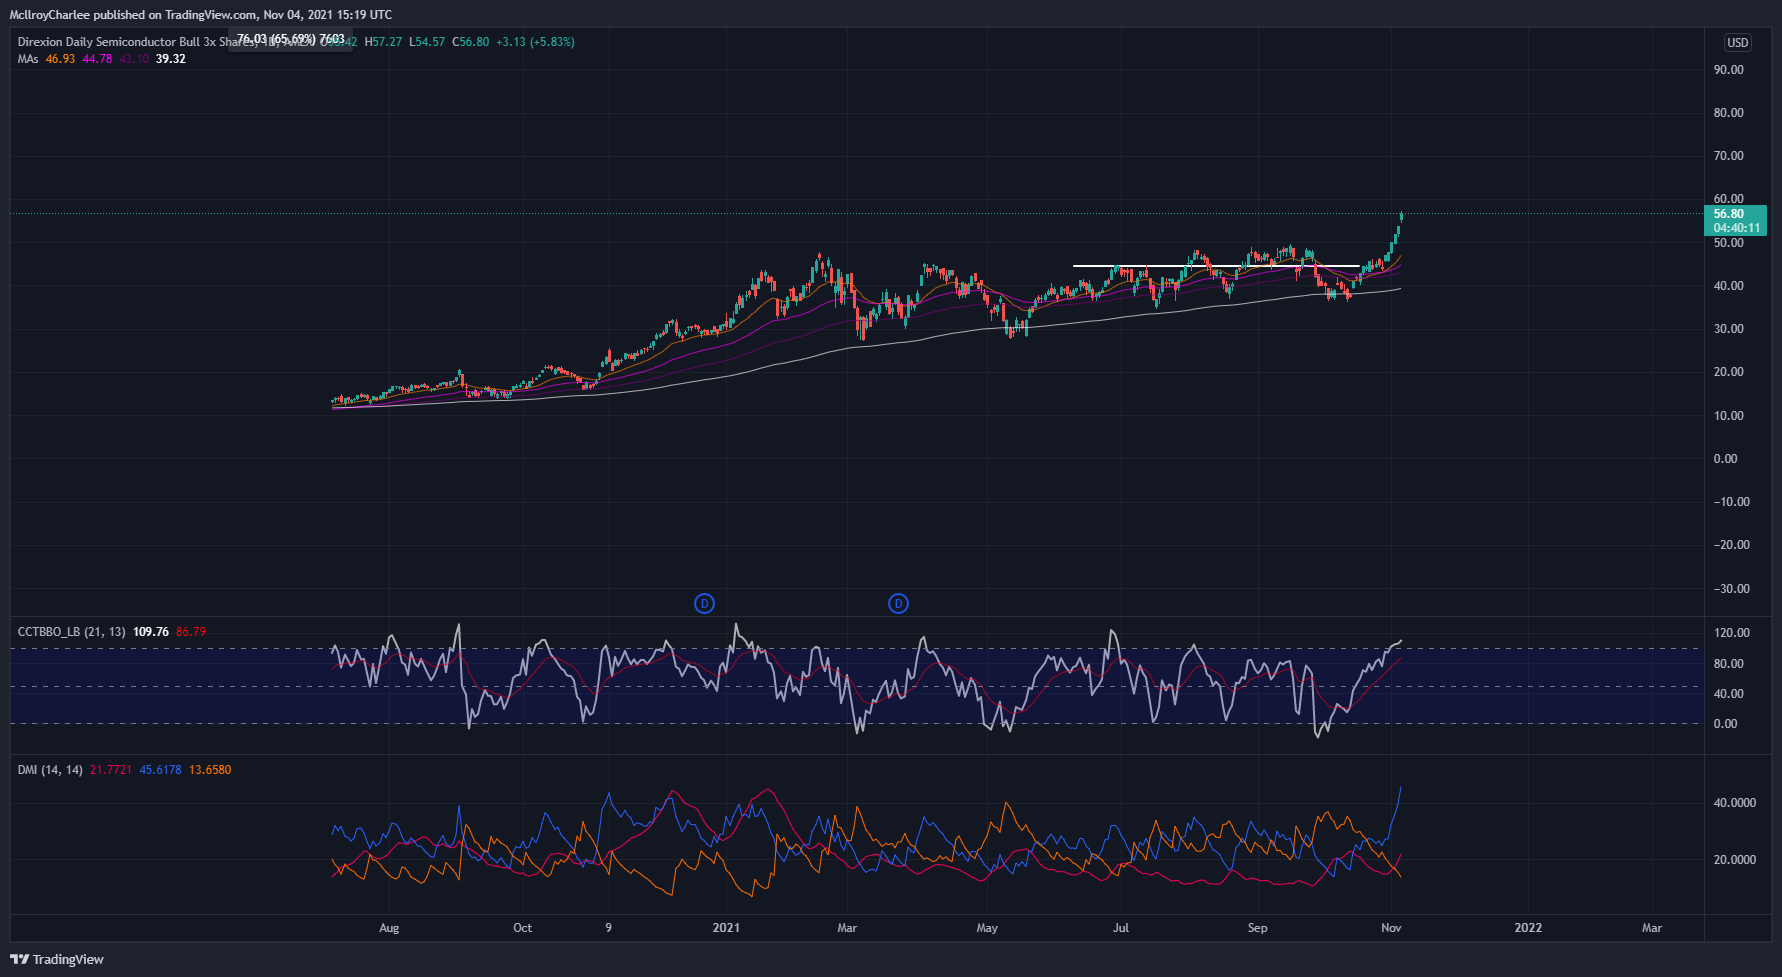This screenshot has height=977, width=1782.
Task: Click the 40.0000 label on the DMI scale
Action: click(1734, 803)
